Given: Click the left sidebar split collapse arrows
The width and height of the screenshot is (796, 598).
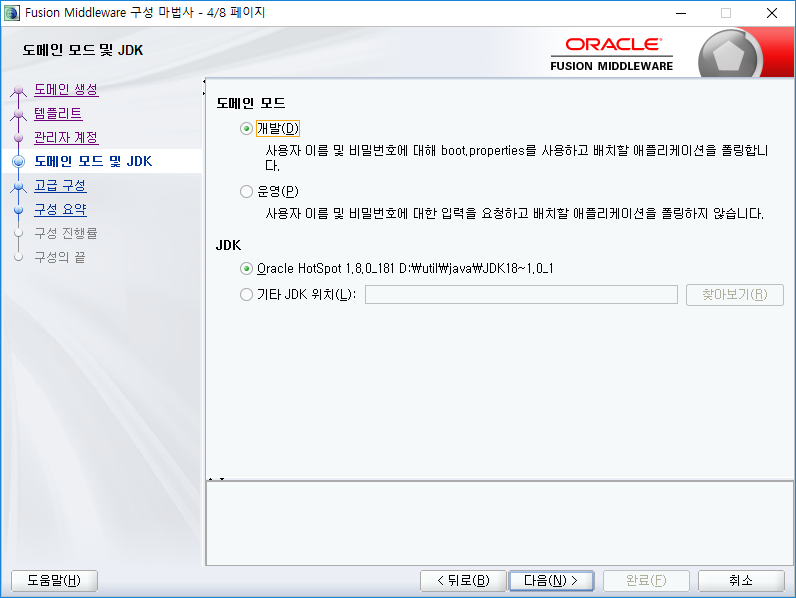Looking at the screenshot, I should click(x=204, y=87).
